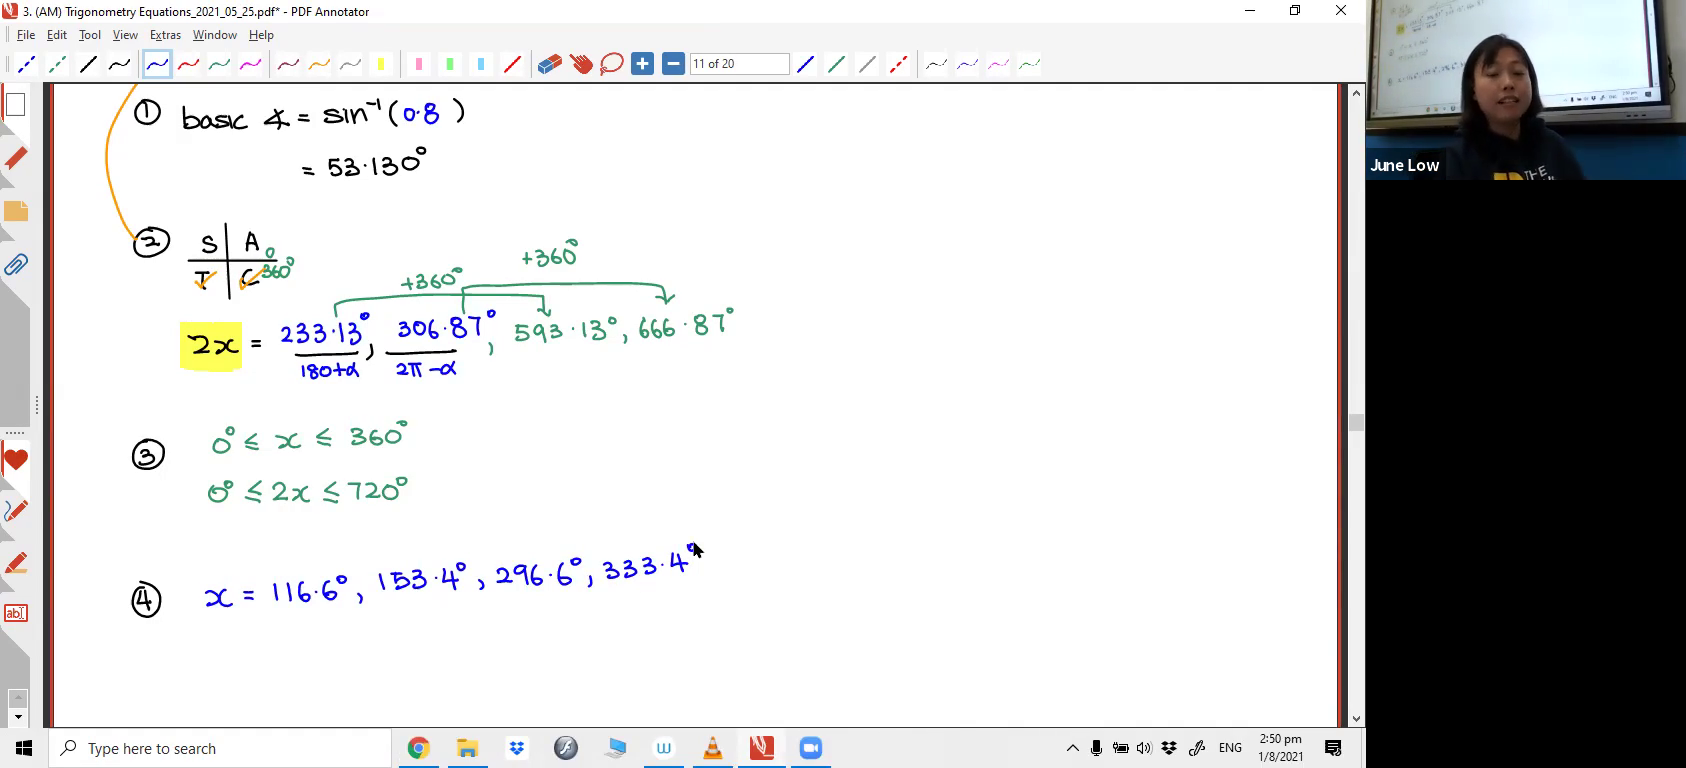Select the red straight line tool
1686x768 pixels.
pyautogui.click(x=512, y=64)
